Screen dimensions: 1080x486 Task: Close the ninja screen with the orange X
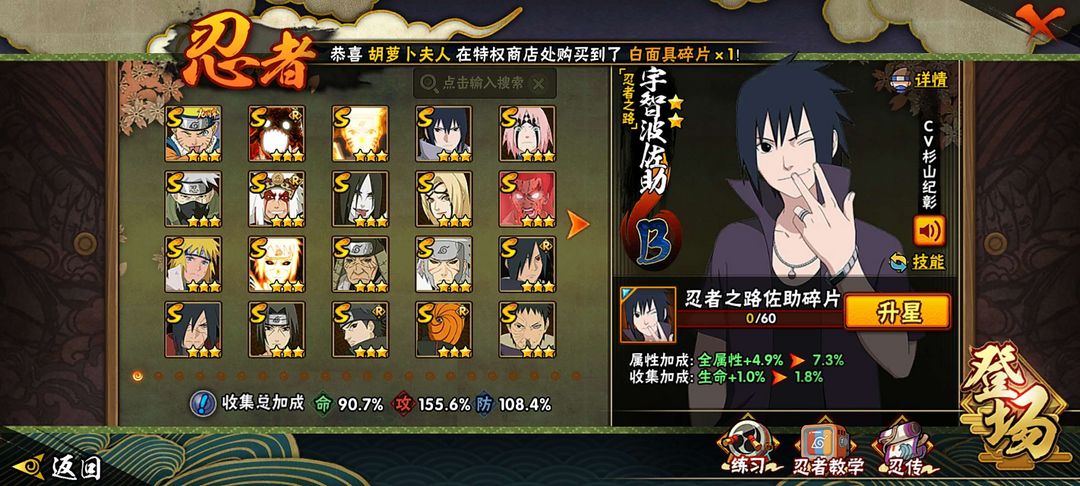point(1040,22)
